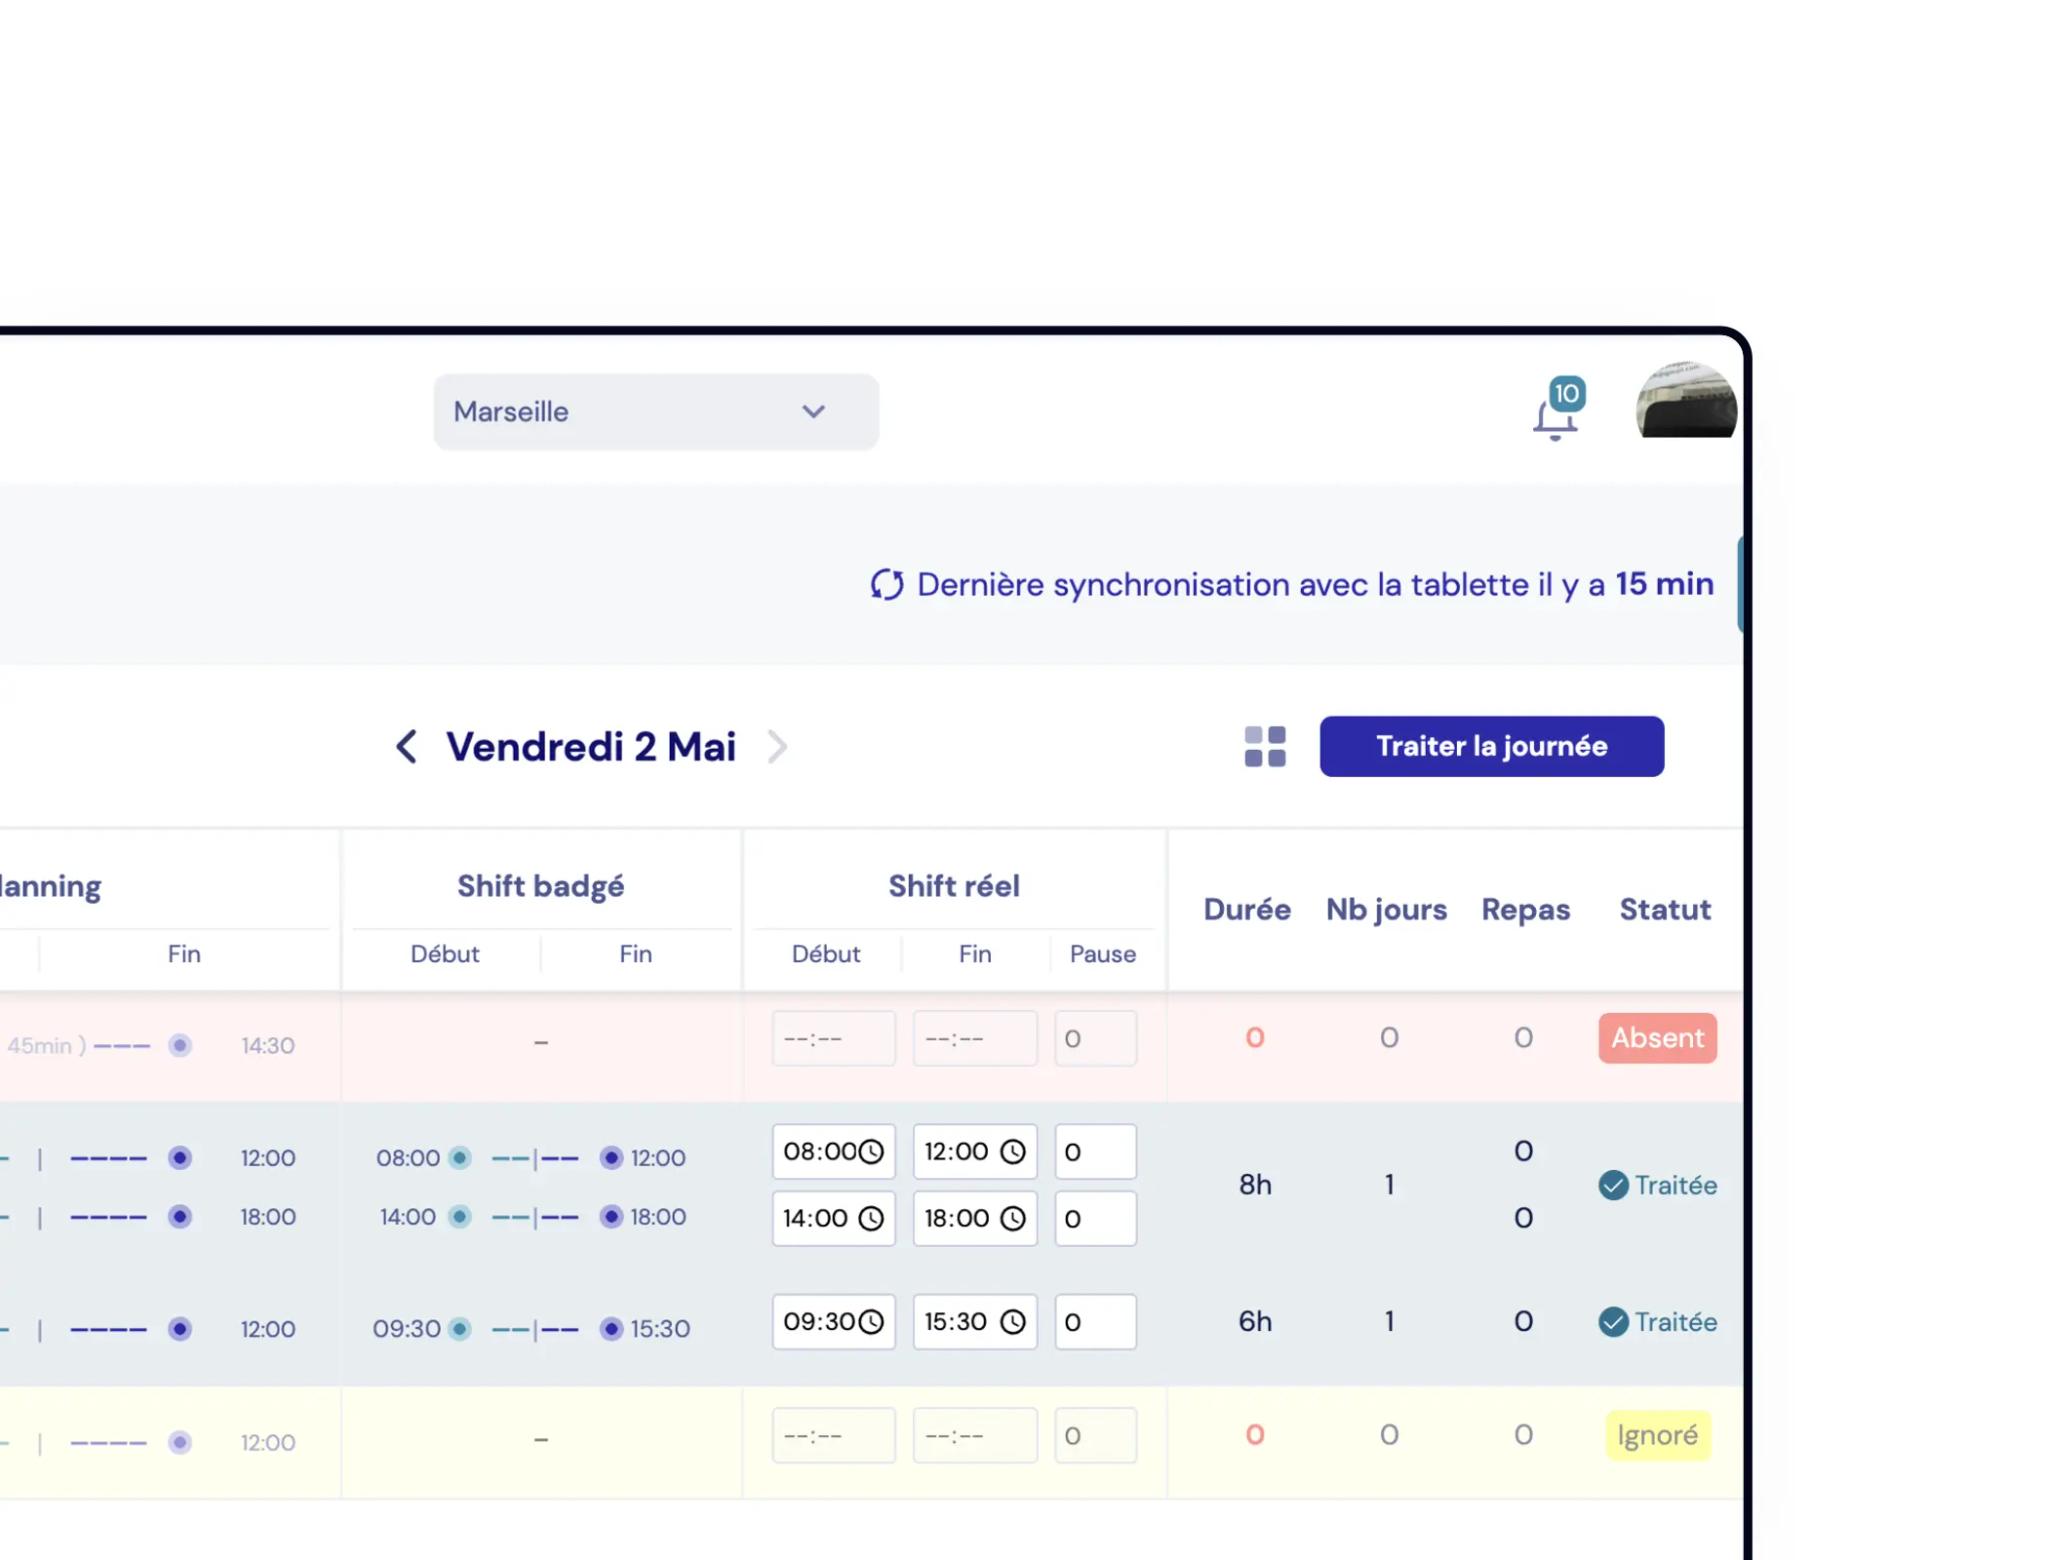Click the Ignoré status badge
2048x1560 pixels.
click(x=1657, y=1435)
